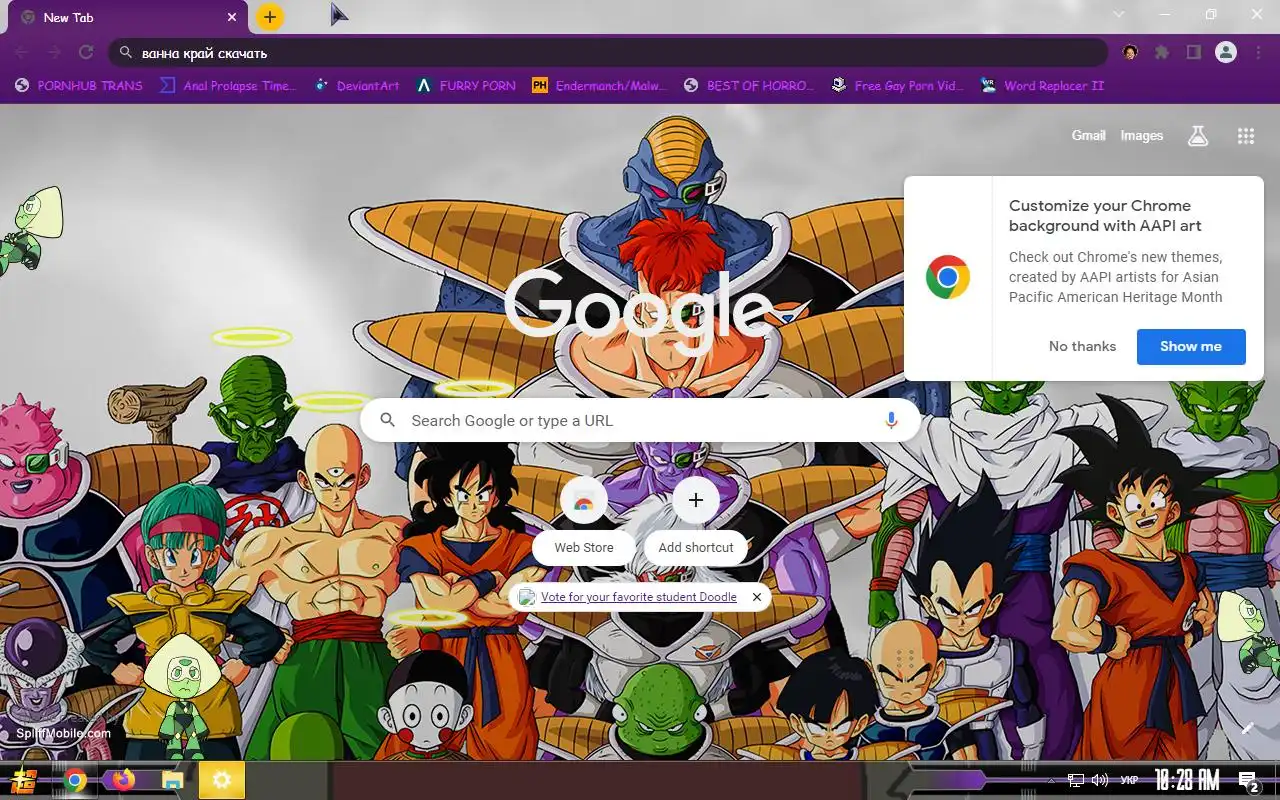Open the Gmail link
1280x800 pixels.
(x=1088, y=135)
